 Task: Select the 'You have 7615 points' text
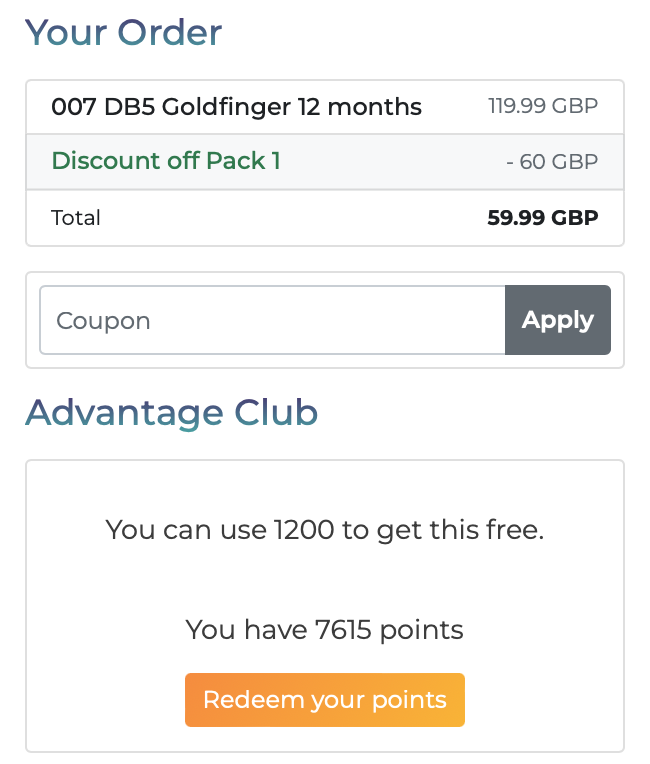click(x=325, y=630)
